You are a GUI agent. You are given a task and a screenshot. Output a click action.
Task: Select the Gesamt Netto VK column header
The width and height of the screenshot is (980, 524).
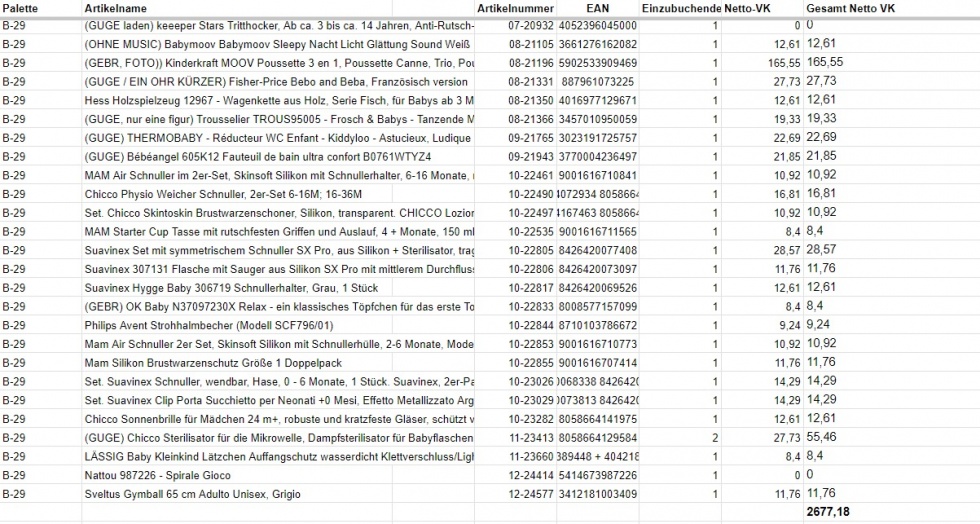pos(851,8)
